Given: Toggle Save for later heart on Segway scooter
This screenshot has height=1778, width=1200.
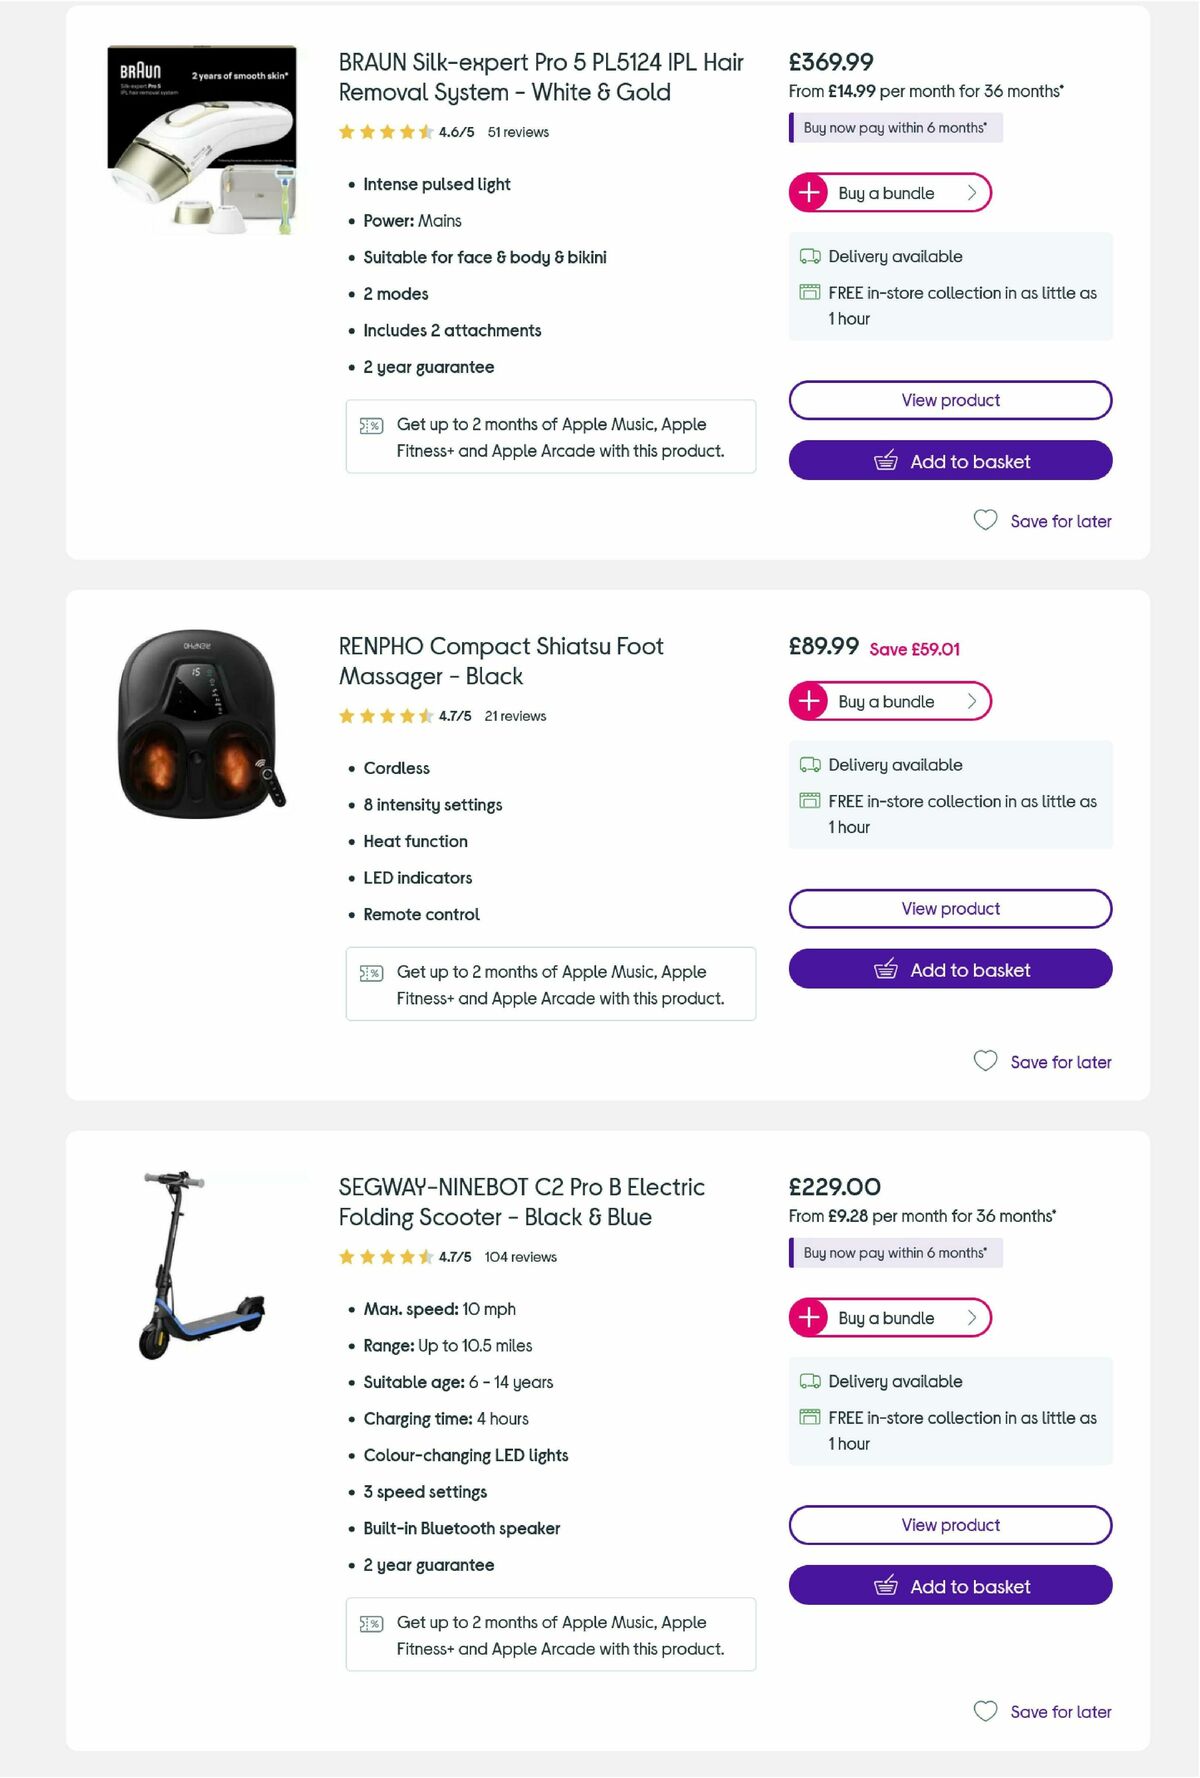Looking at the screenshot, I should tap(986, 1711).
